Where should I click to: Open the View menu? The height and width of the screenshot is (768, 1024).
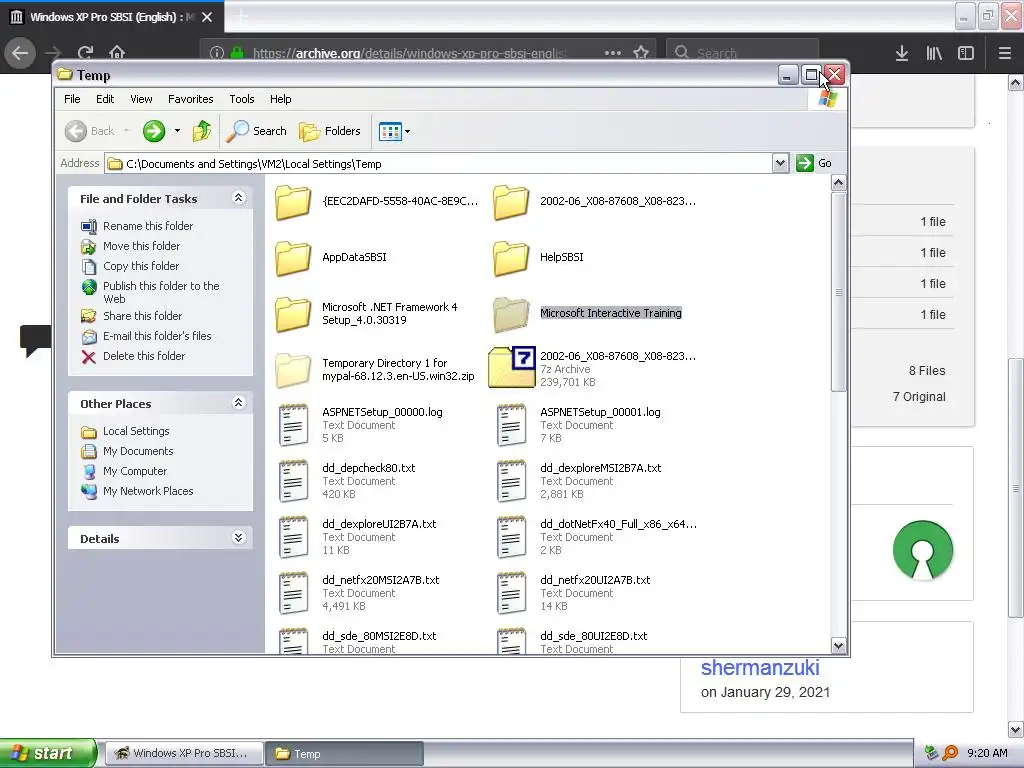(141, 99)
